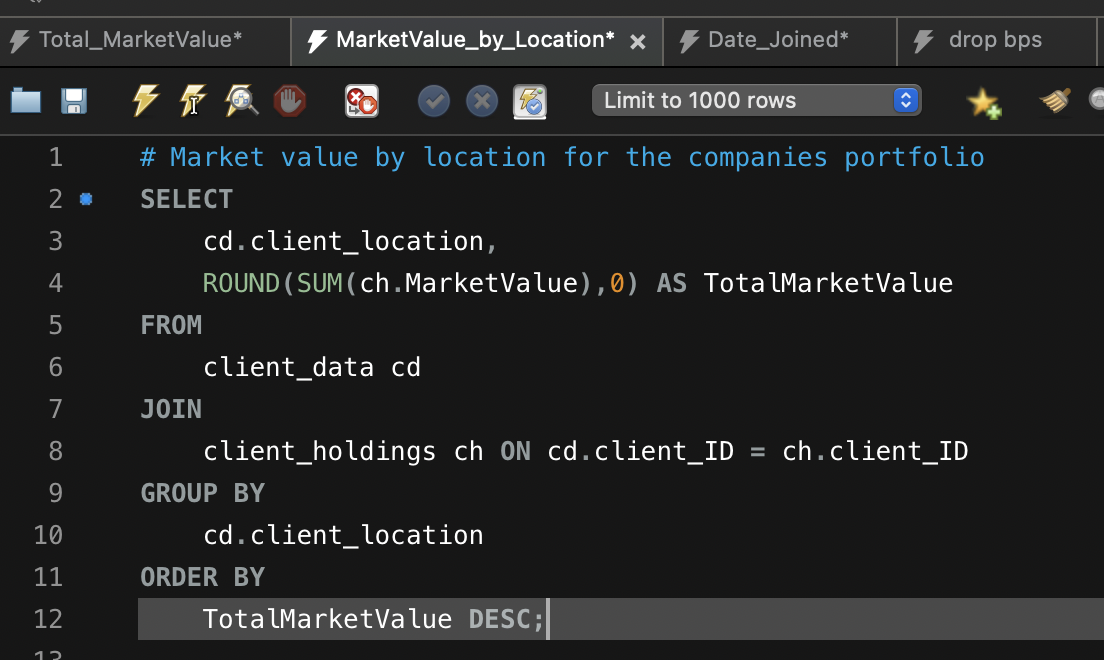
Task: Click the comment text on line 1
Action: [x=562, y=157]
